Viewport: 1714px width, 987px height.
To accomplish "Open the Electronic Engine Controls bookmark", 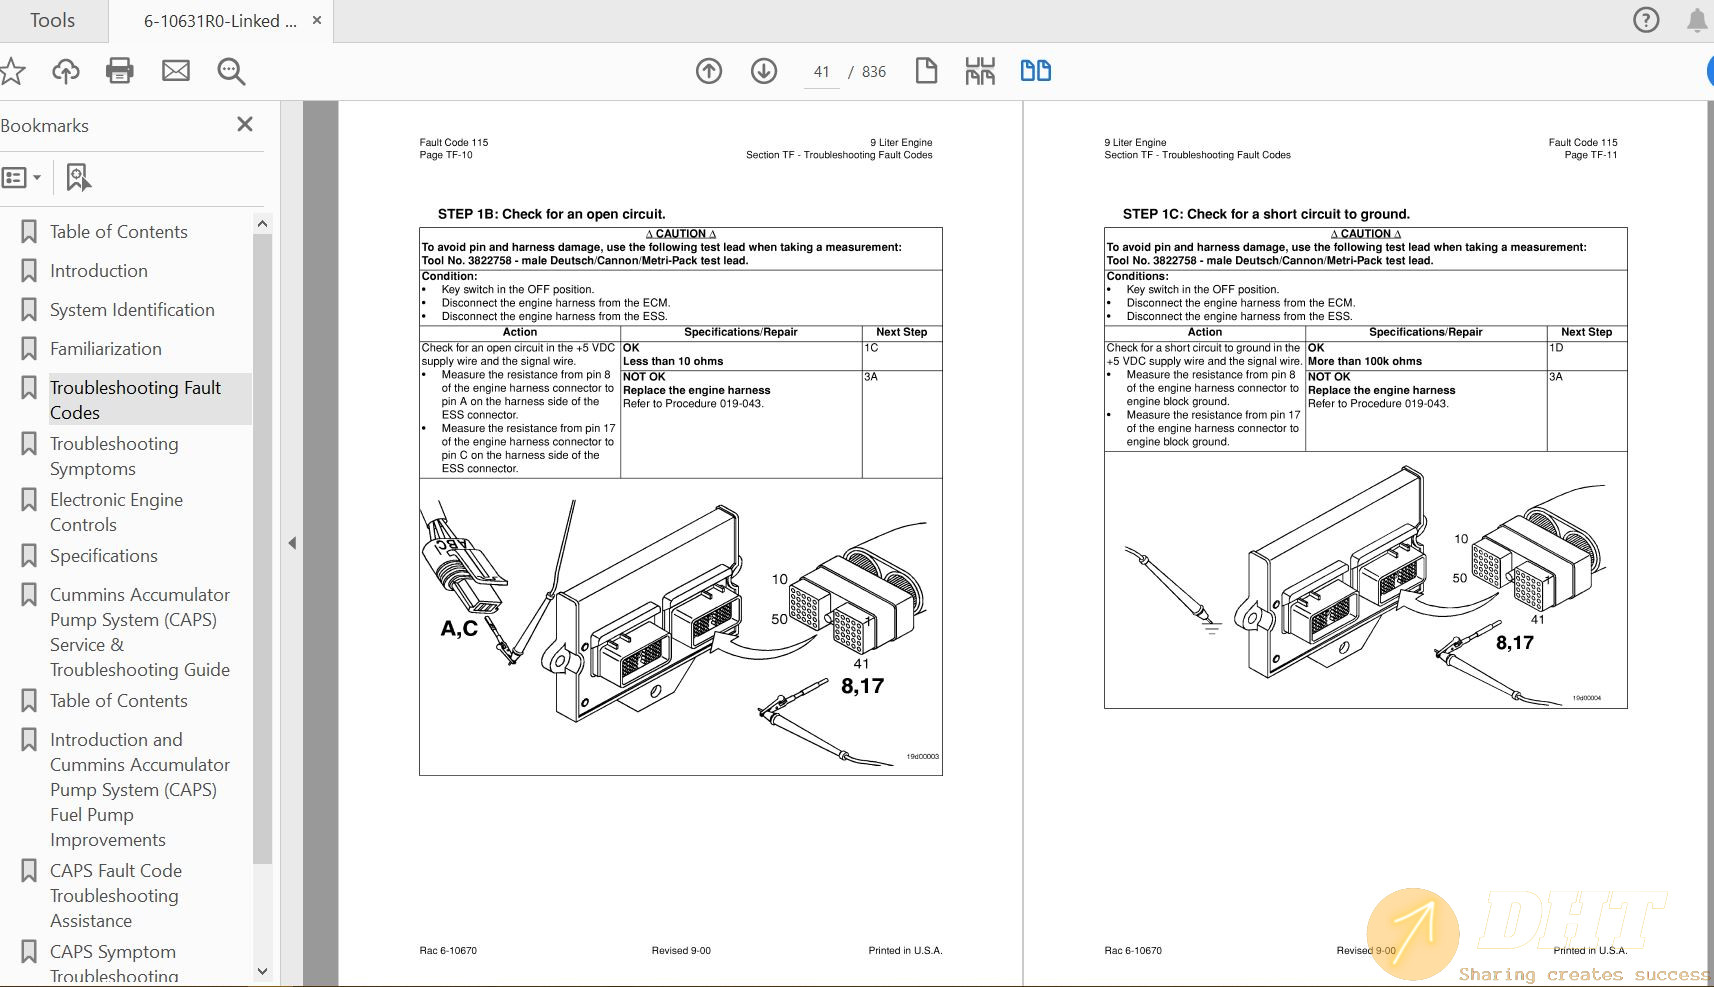I will [x=116, y=512].
